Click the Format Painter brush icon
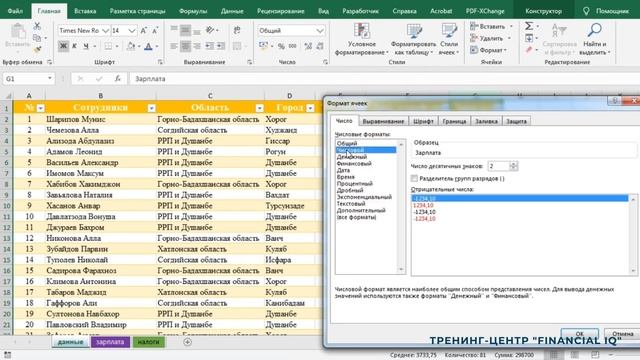Viewport: 640px width, 360px height. [37, 49]
